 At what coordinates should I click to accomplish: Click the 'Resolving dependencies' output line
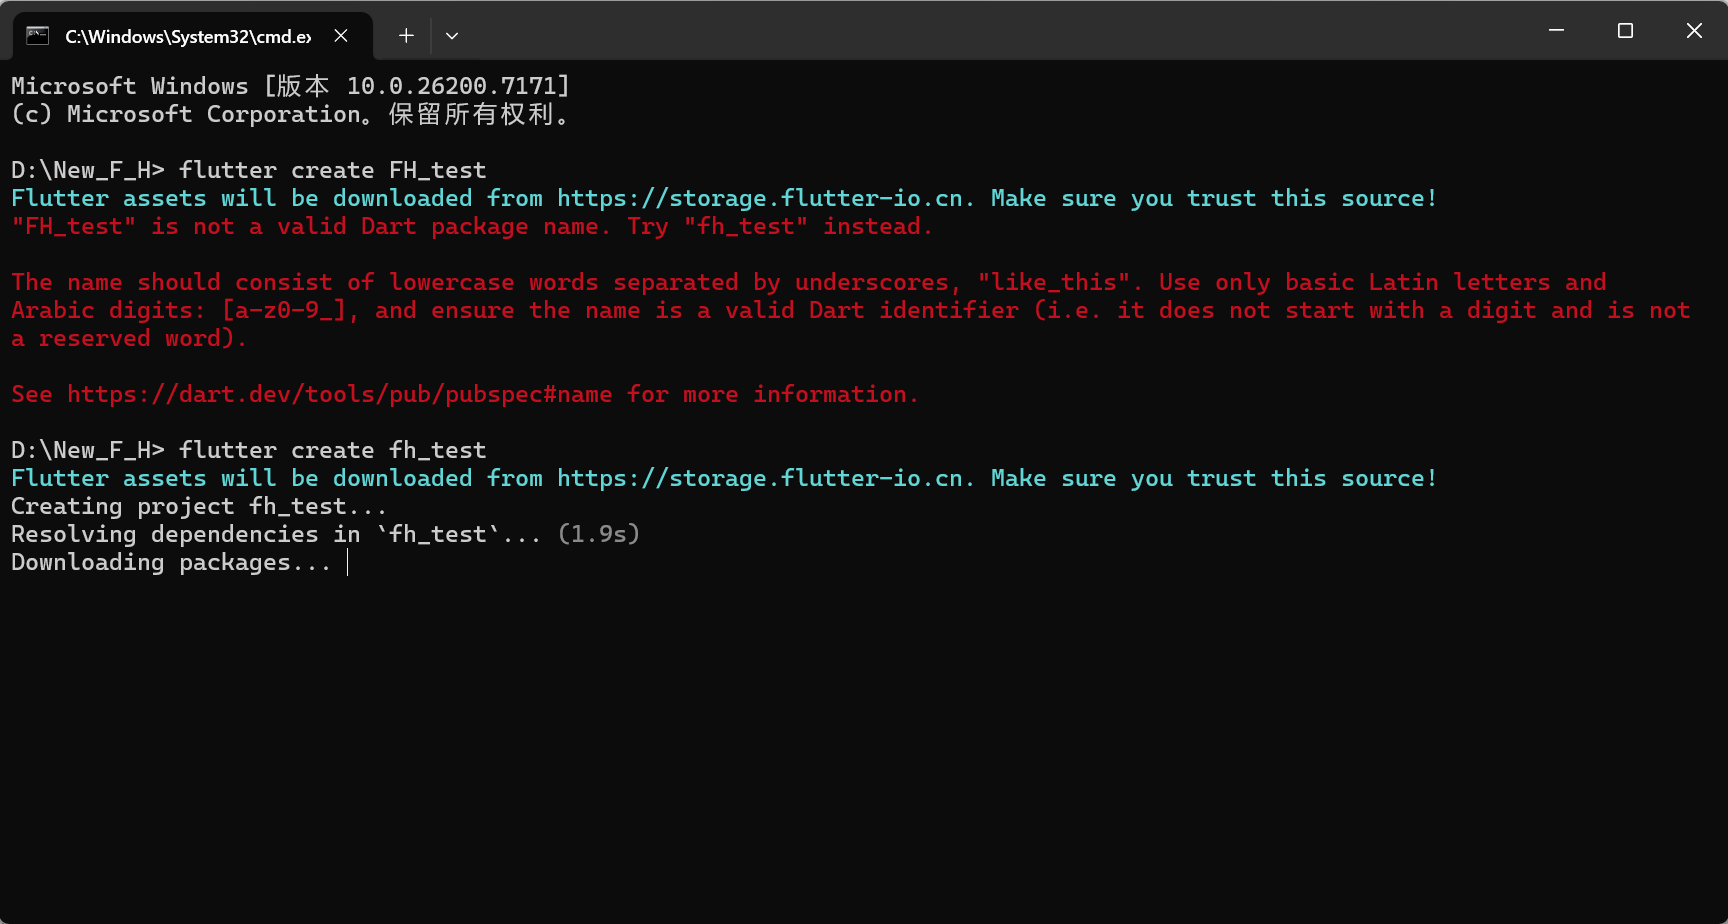(325, 534)
